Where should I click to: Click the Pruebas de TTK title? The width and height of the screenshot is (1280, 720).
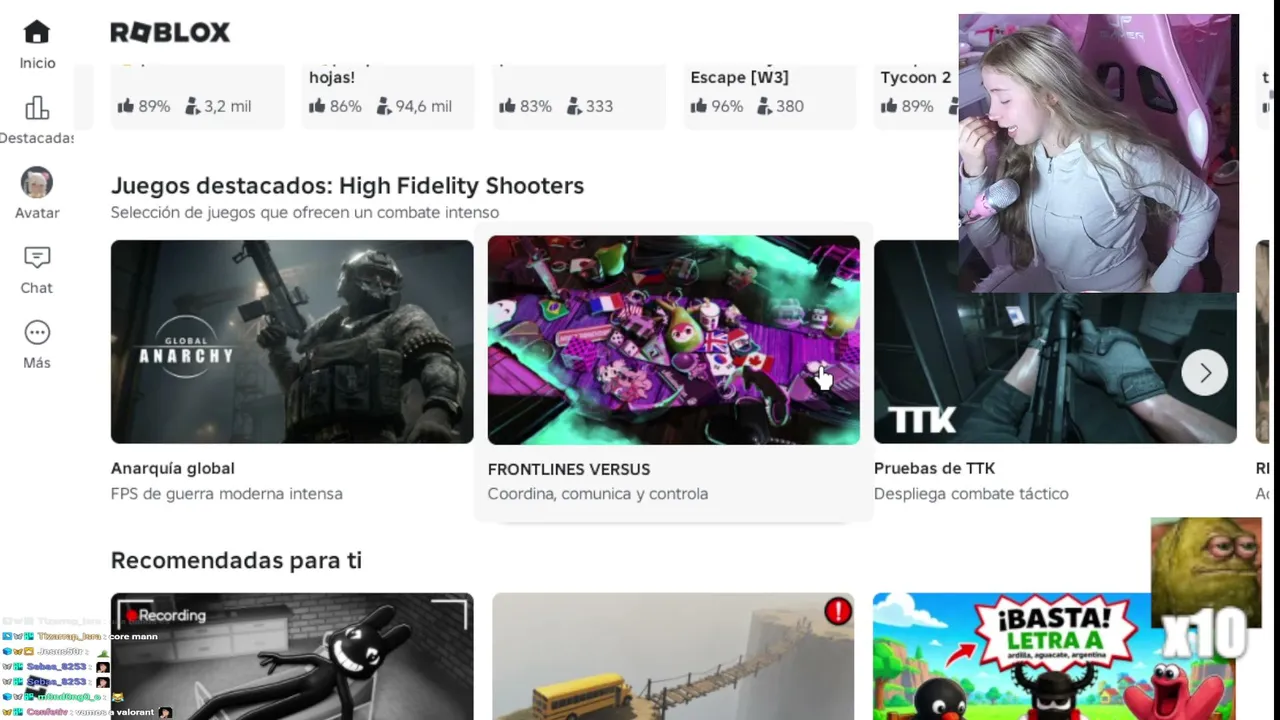[934, 468]
